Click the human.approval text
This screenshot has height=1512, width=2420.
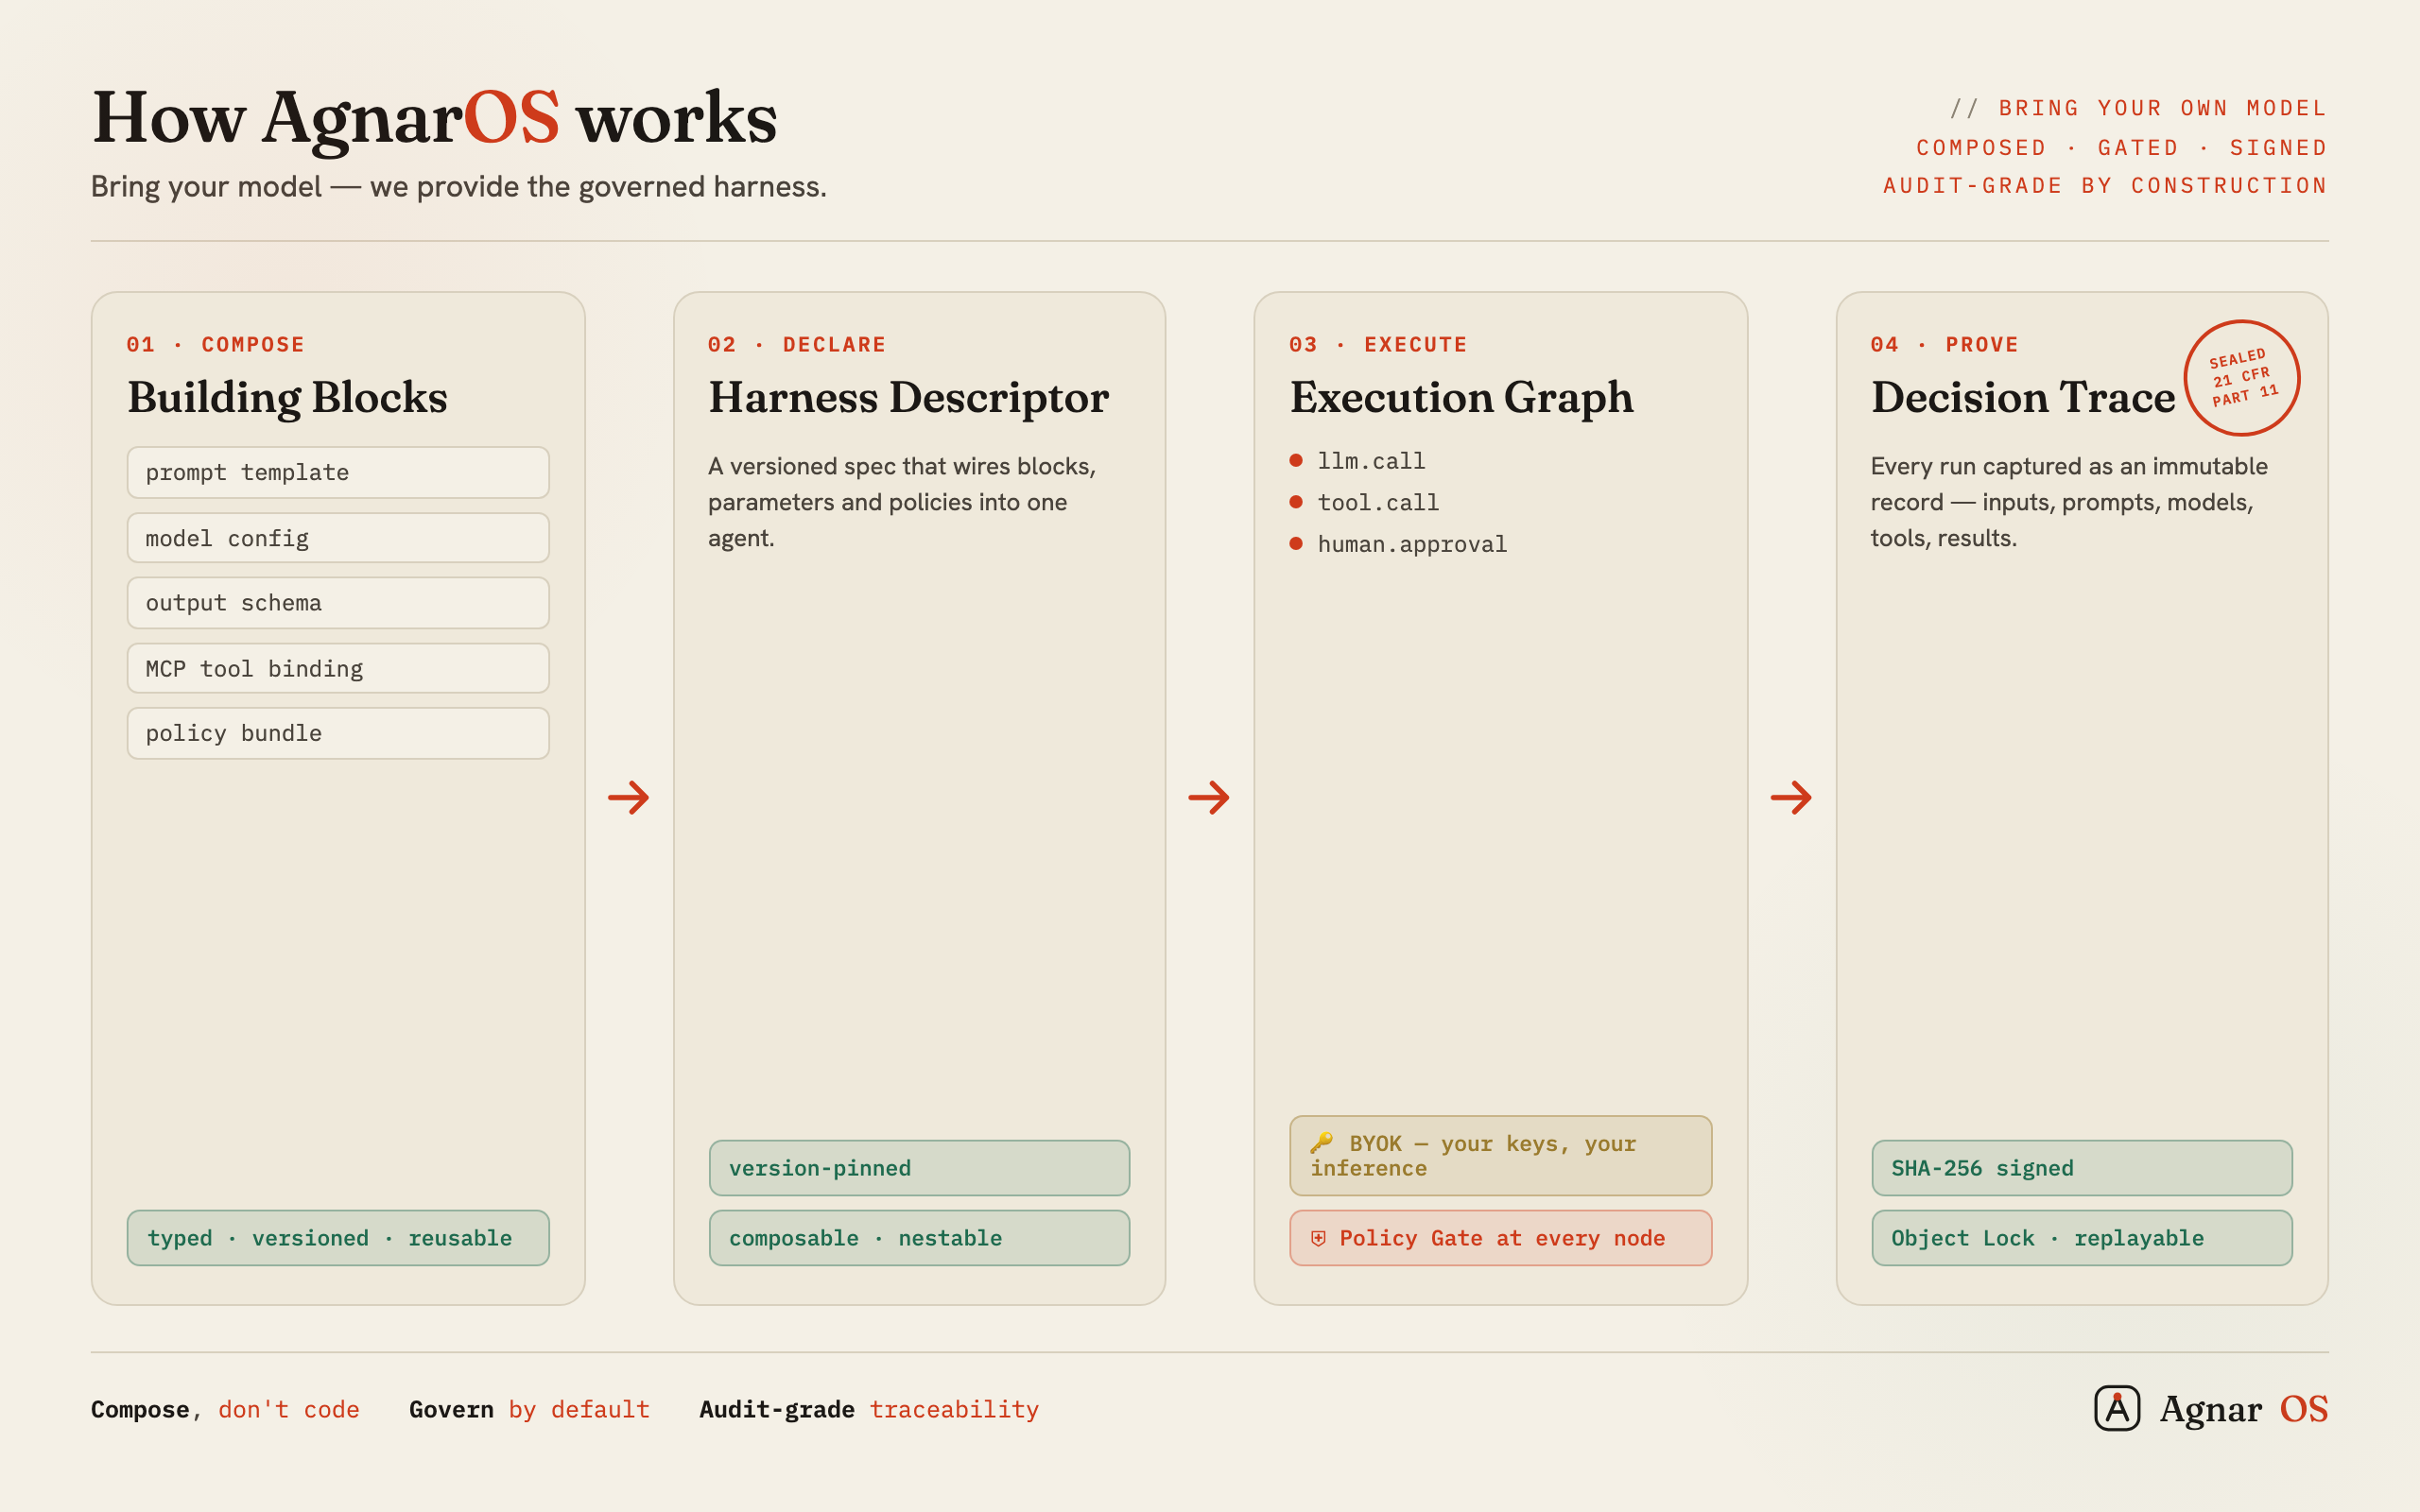[x=1412, y=544]
